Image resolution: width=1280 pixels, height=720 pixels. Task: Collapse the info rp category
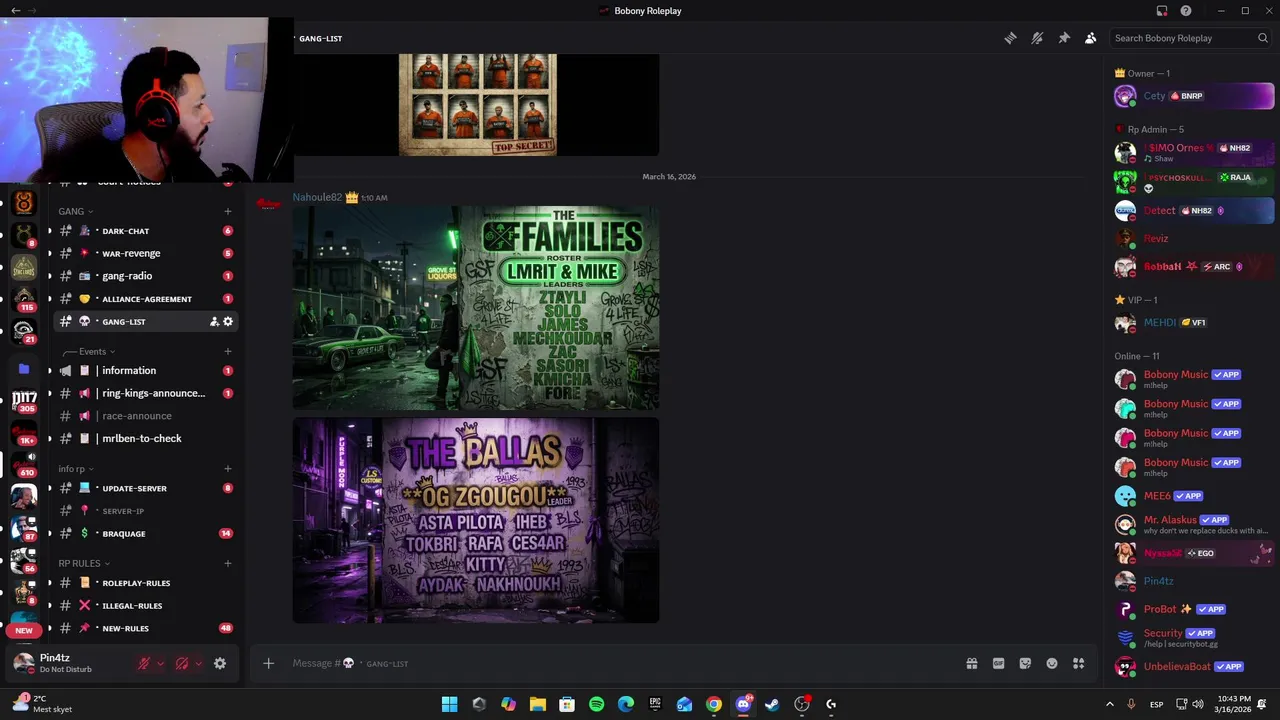click(x=75, y=468)
